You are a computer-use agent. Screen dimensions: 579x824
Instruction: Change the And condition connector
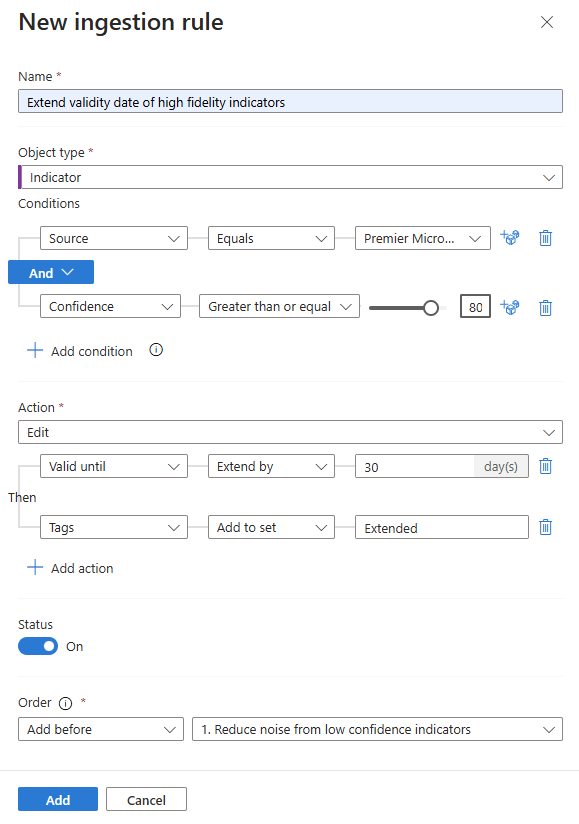point(50,272)
